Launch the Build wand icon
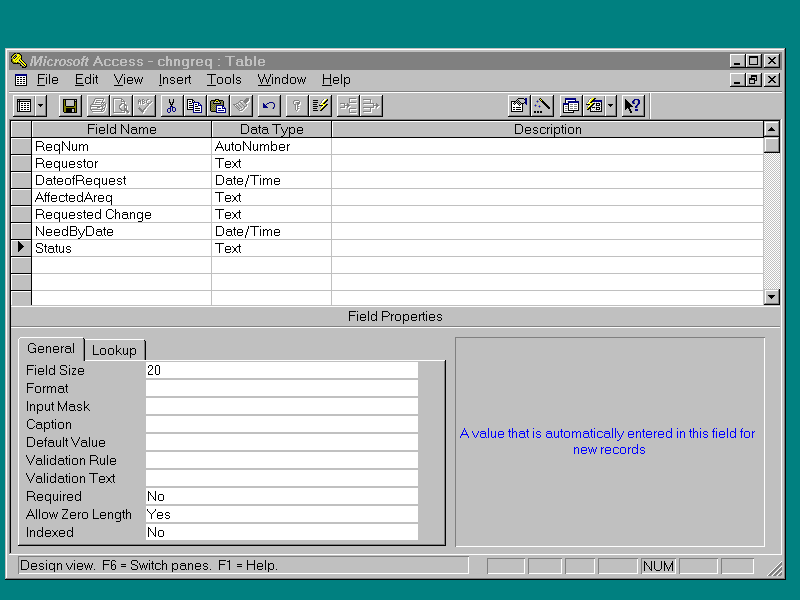Viewport: 800px width, 600px height. 542,105
